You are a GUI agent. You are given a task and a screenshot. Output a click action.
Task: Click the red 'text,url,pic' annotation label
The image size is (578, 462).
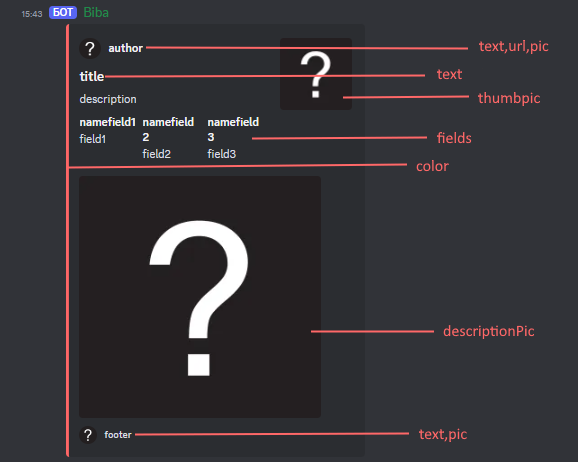[513, 46]
